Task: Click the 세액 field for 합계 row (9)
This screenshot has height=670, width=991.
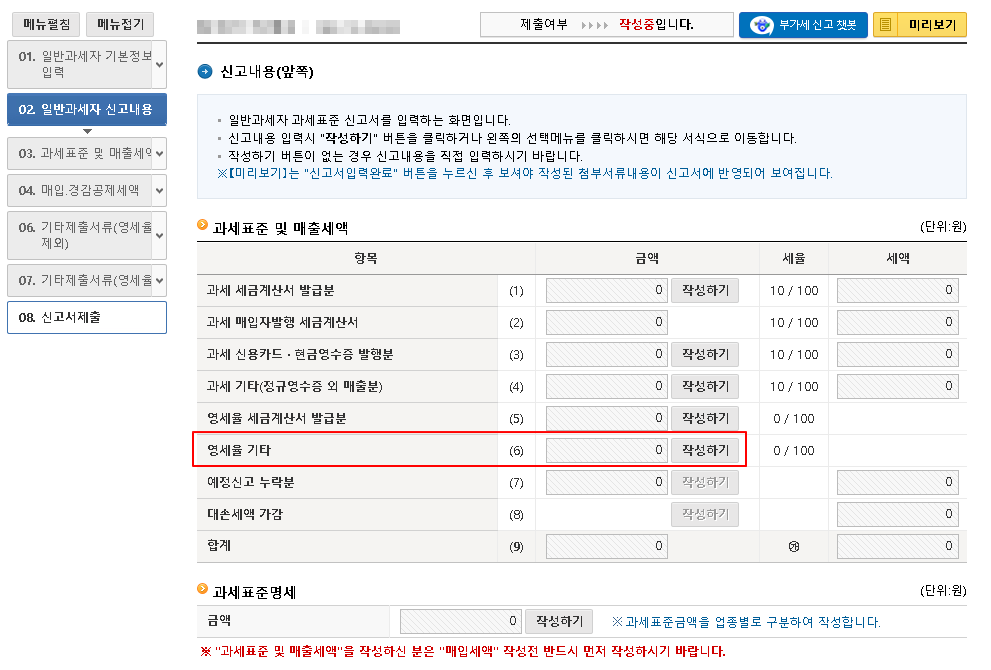Action: point(897,546)
